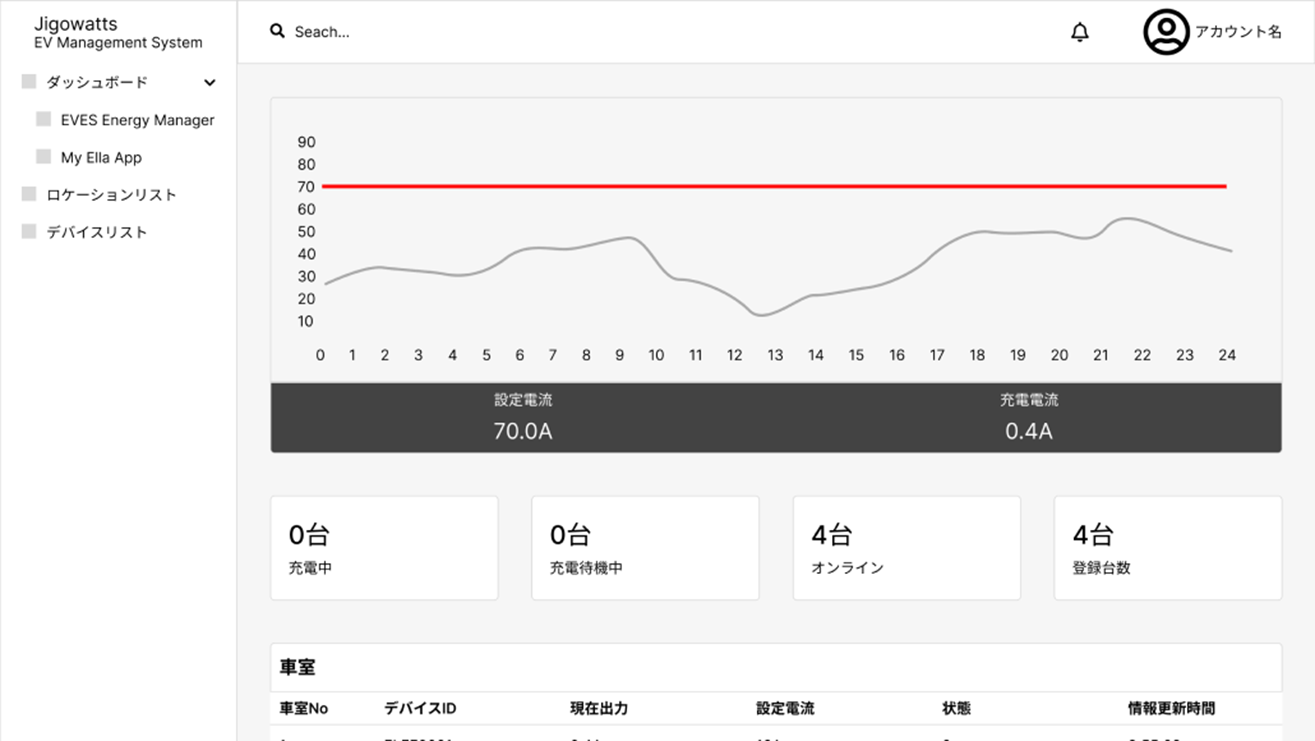Click the square icon beside ダッシュボード
1315x741 pixels.
(29, 82)
